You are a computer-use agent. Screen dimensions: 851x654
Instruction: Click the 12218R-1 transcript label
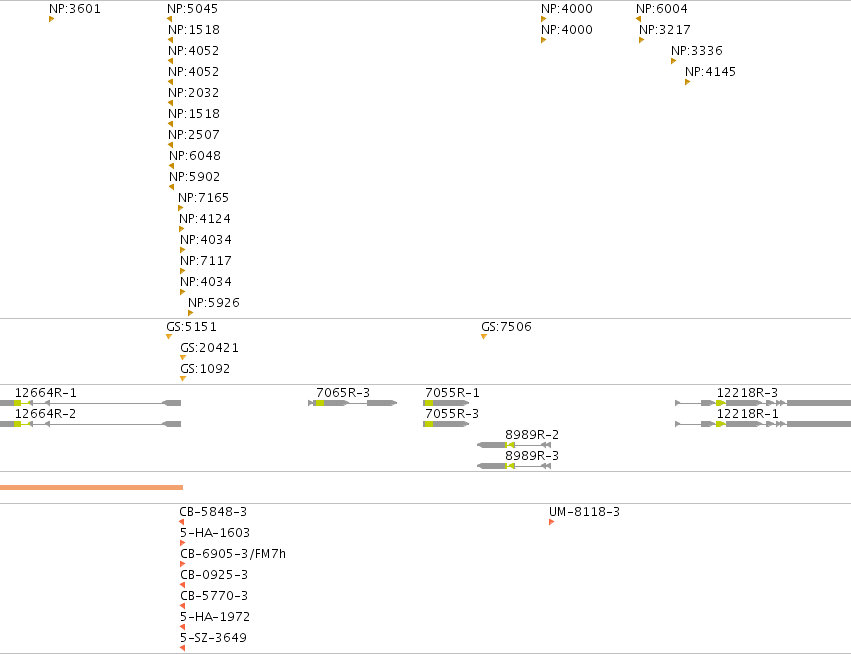coord(748,414)
